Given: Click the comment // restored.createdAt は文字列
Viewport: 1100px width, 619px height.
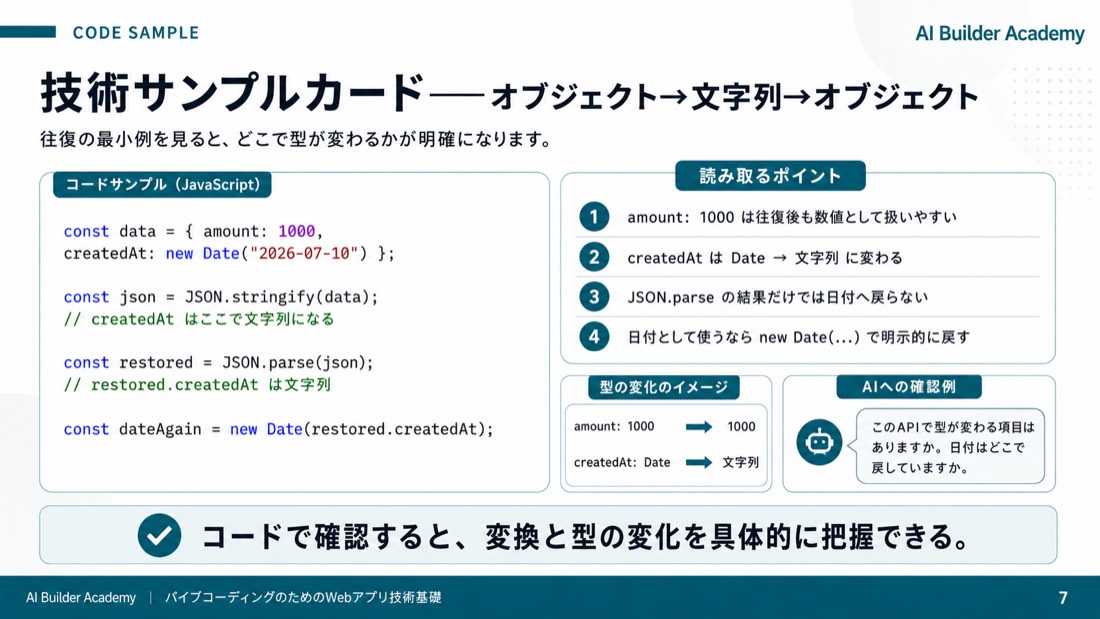Looking at the screenshot, I should [196, 385].
